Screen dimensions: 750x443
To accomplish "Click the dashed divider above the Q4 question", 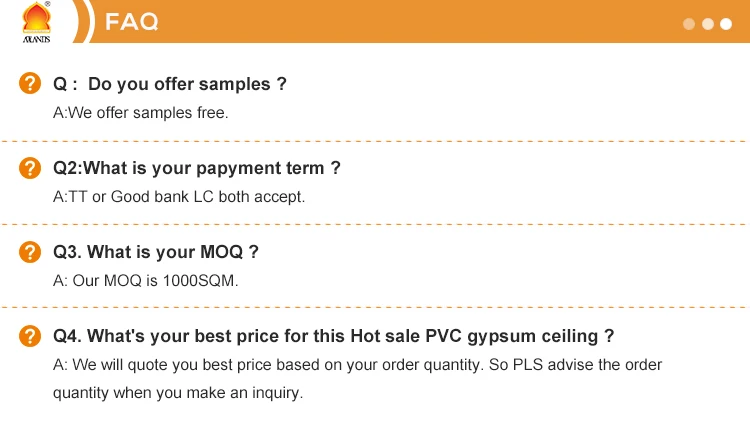I will pos(375,308).
